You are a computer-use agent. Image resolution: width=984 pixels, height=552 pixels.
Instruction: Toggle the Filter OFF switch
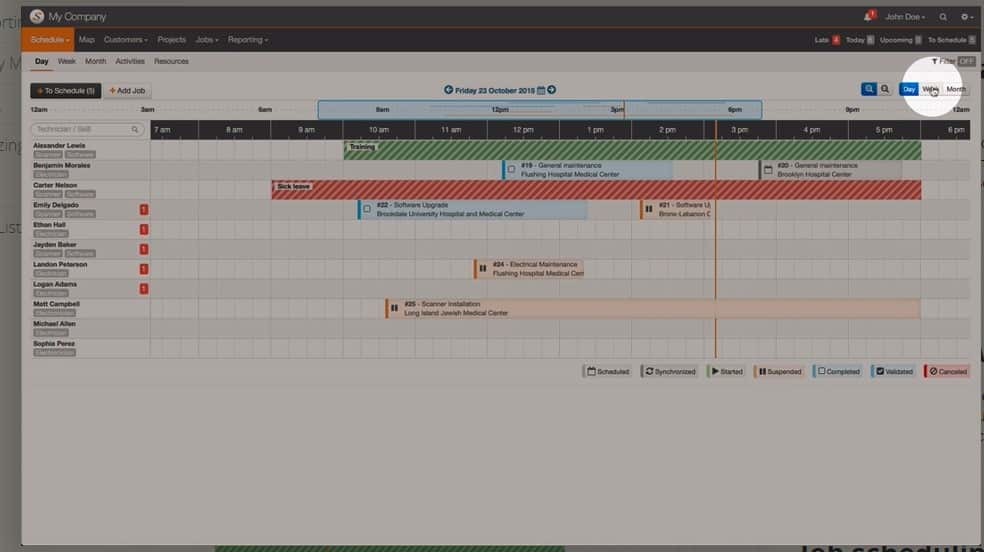click(x=964, y=61)
